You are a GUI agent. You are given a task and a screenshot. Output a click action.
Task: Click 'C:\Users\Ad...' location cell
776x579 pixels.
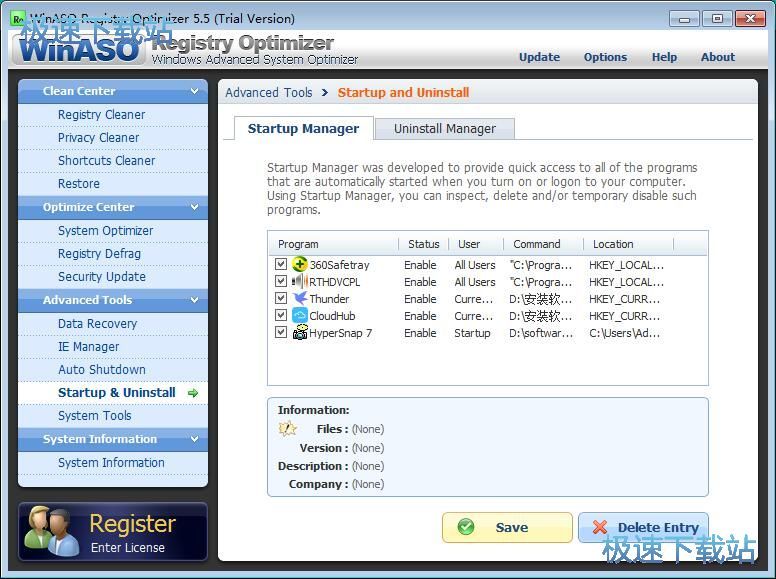click(x=624, y=333)
